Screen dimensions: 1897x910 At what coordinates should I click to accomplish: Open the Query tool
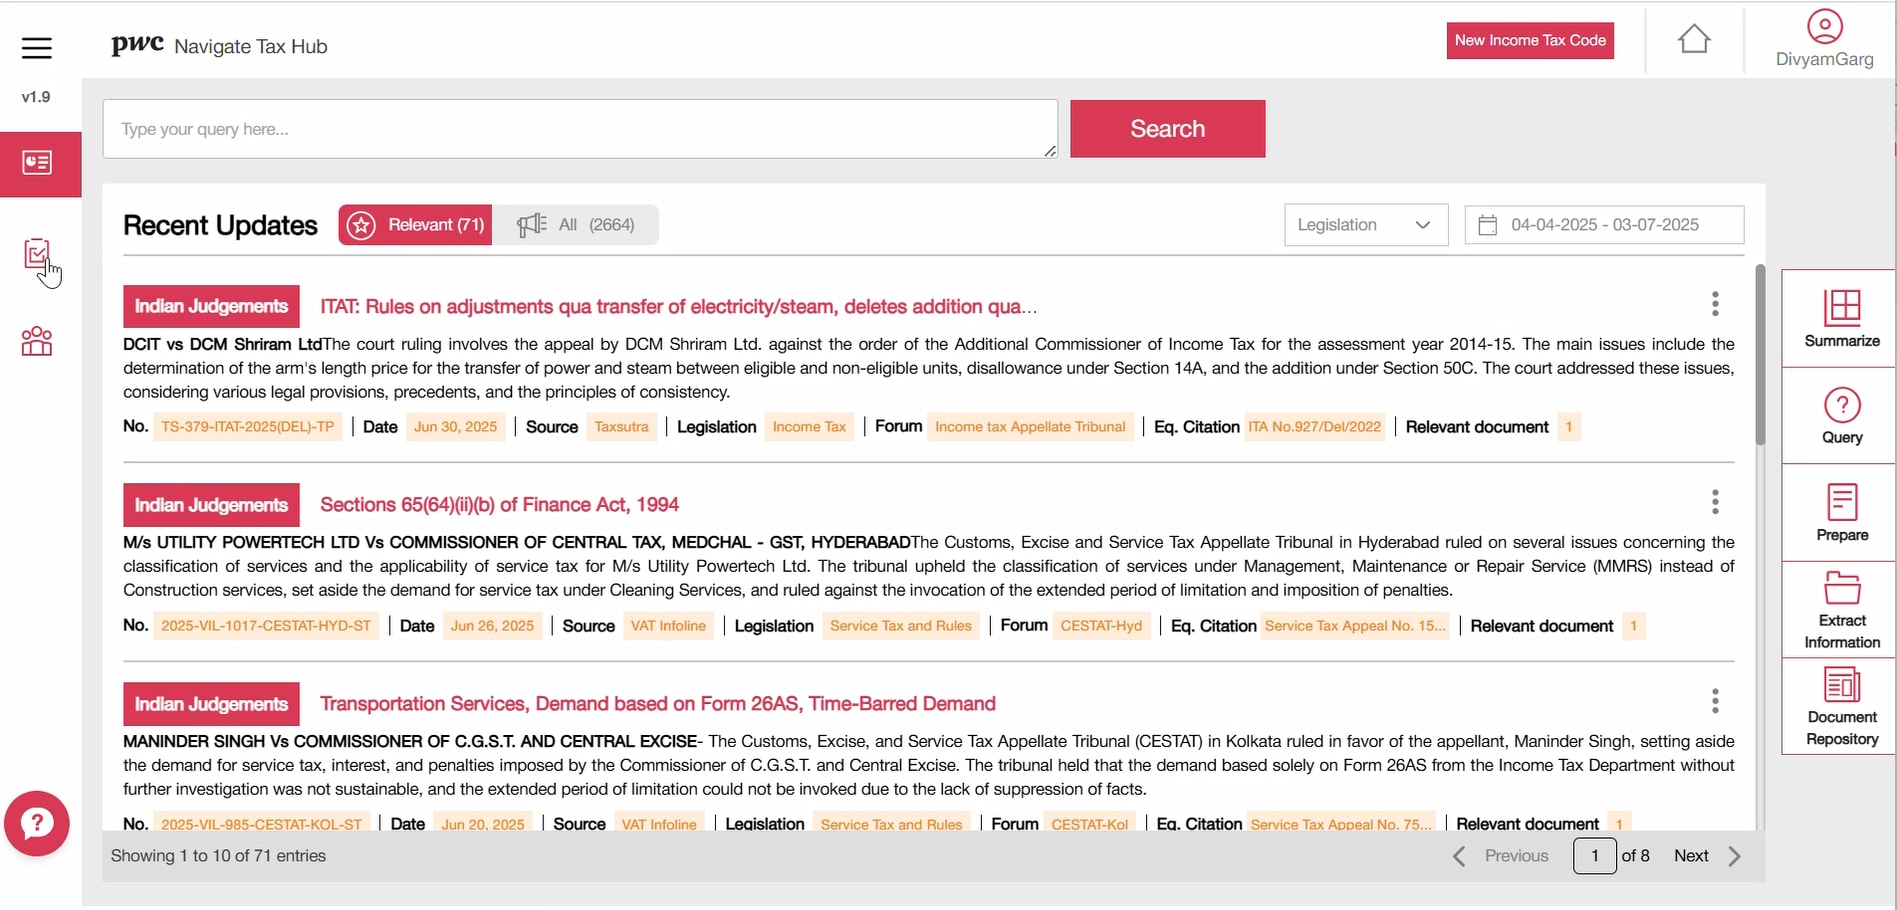(1842, 416)
